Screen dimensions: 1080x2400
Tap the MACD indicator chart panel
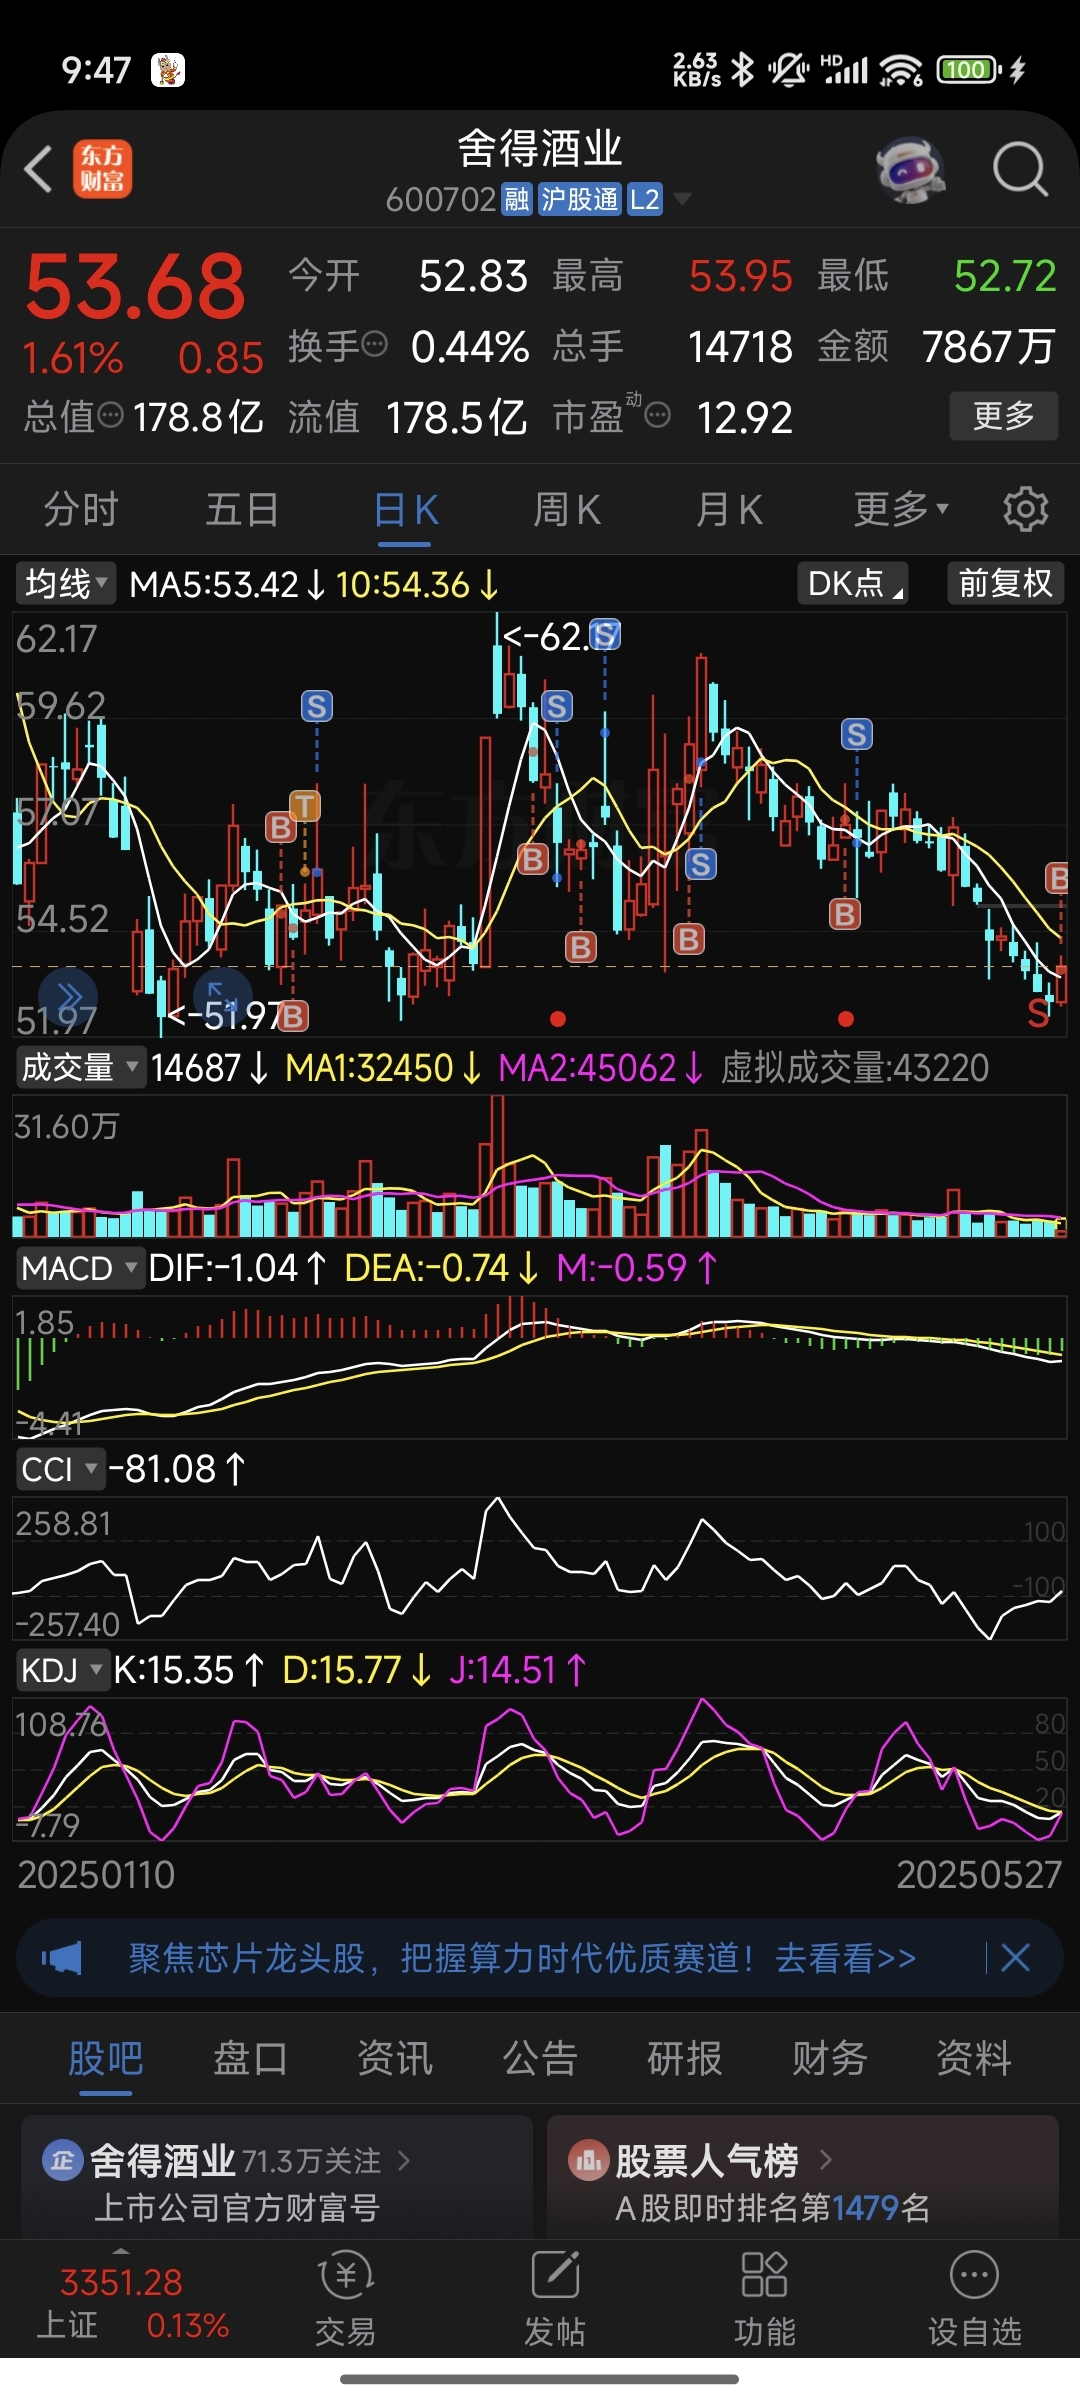tap(540, 1367)
